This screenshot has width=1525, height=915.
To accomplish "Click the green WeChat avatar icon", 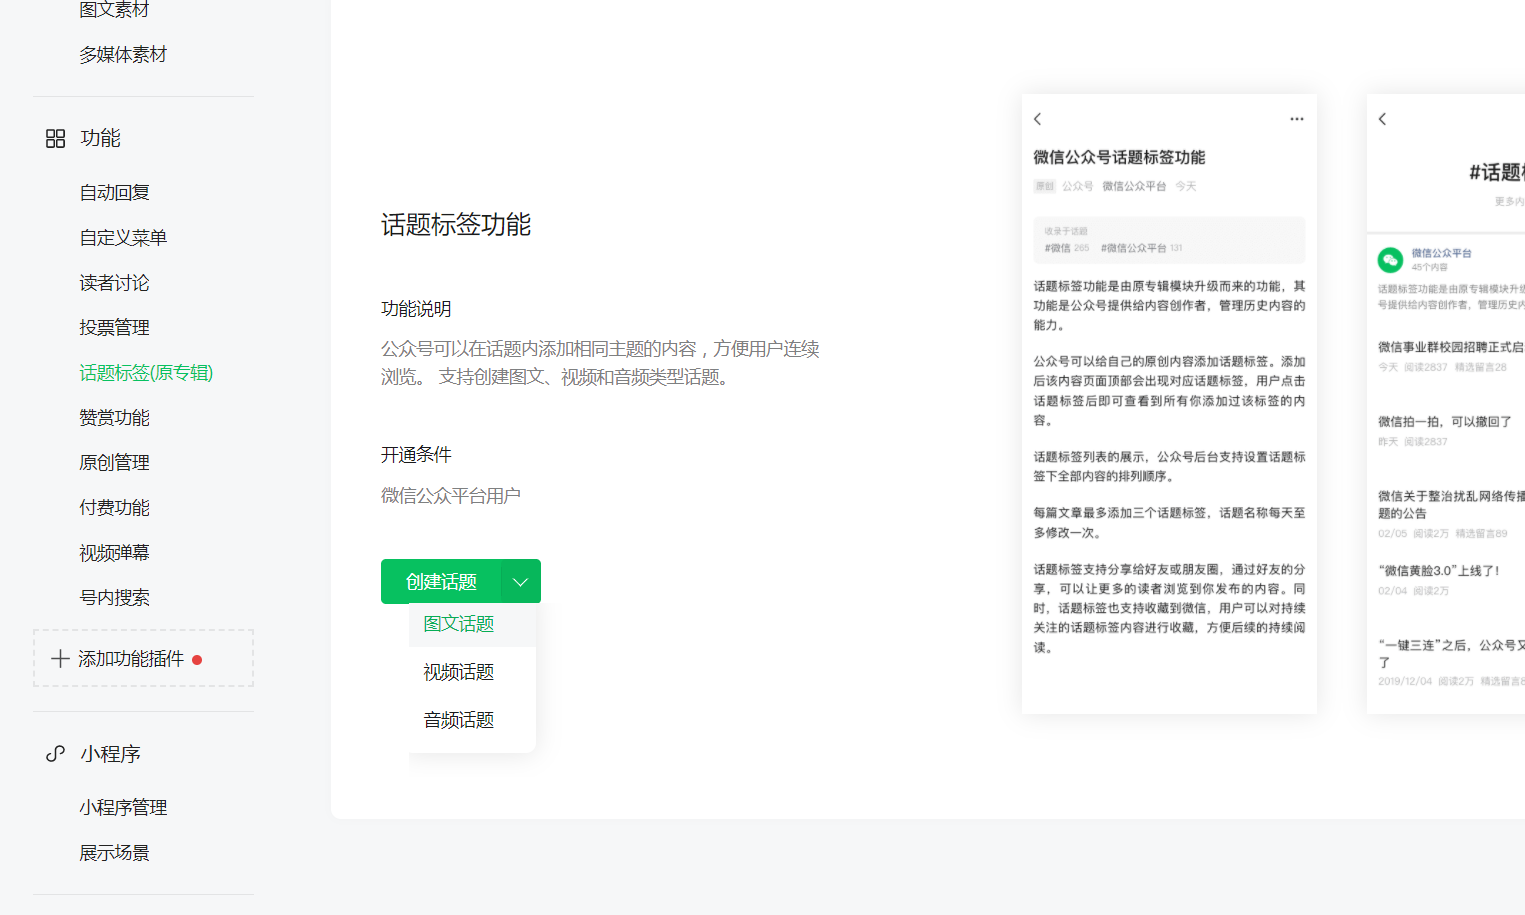I will [1391, 260].
